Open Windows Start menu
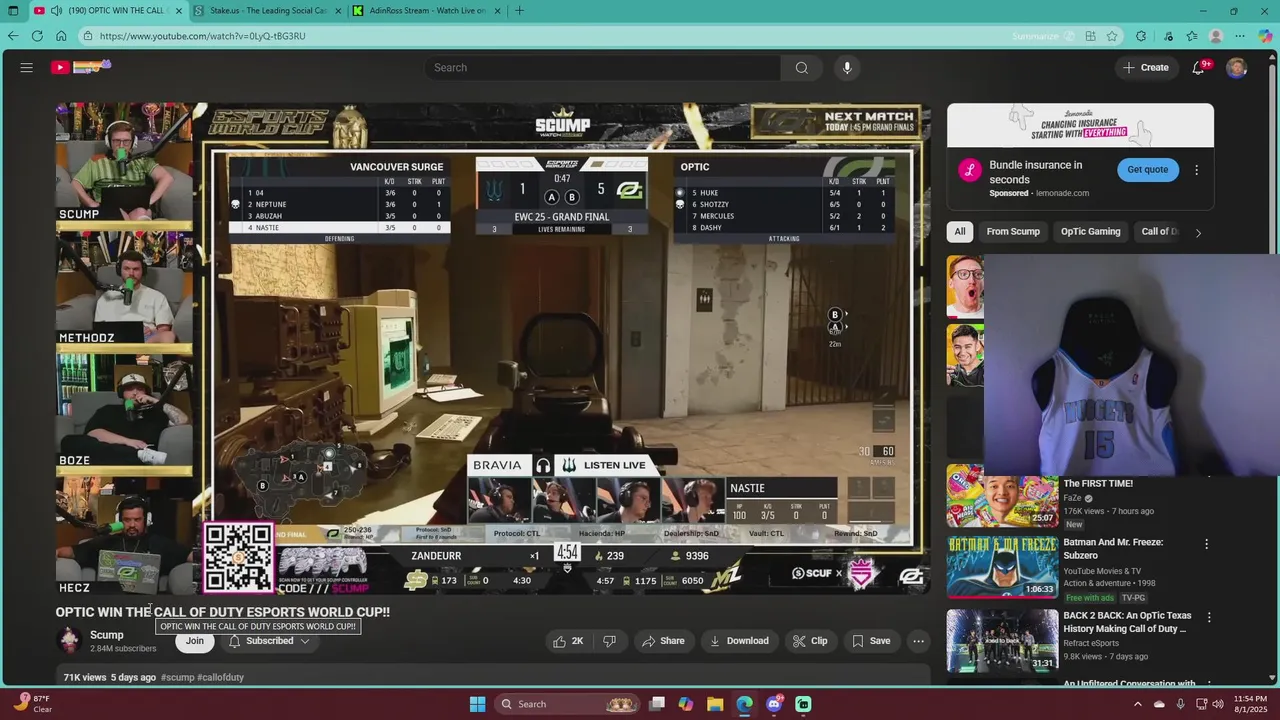This screenshot has width=1280, height=720. pyautogui.click(x=477, y=704)
